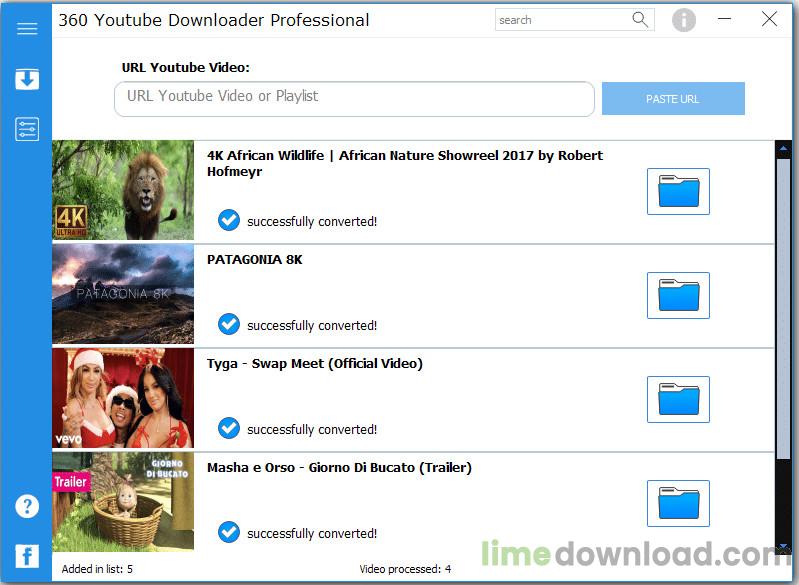The image size is (799, 585).
Task: Open the hamburger menu in sidebar
Action: [x=27, y=29]
